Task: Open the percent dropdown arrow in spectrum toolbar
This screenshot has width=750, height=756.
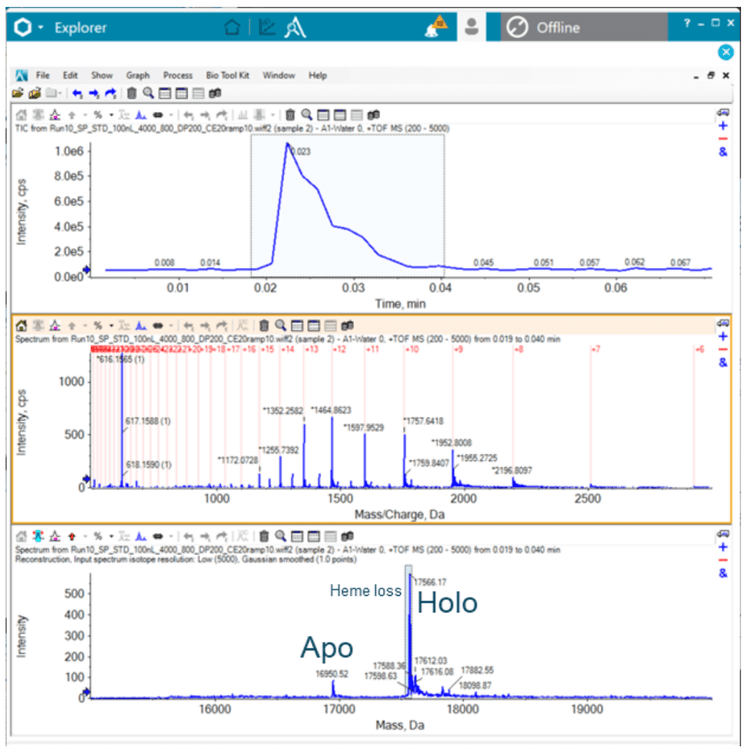Action: 110,325
